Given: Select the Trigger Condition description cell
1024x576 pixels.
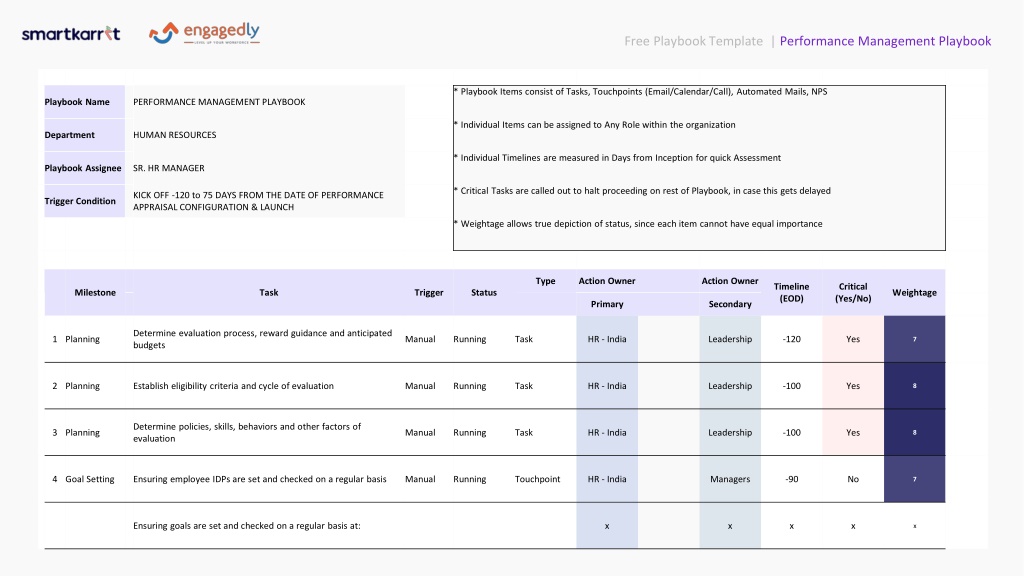Looking at the screenshot, I should click(x=264, y=201).
